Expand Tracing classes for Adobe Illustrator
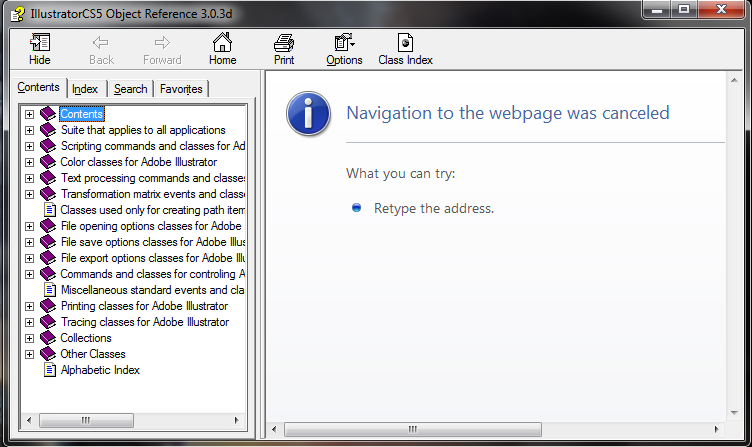Screen dimensions: 752x447 (x=29, y=322)
